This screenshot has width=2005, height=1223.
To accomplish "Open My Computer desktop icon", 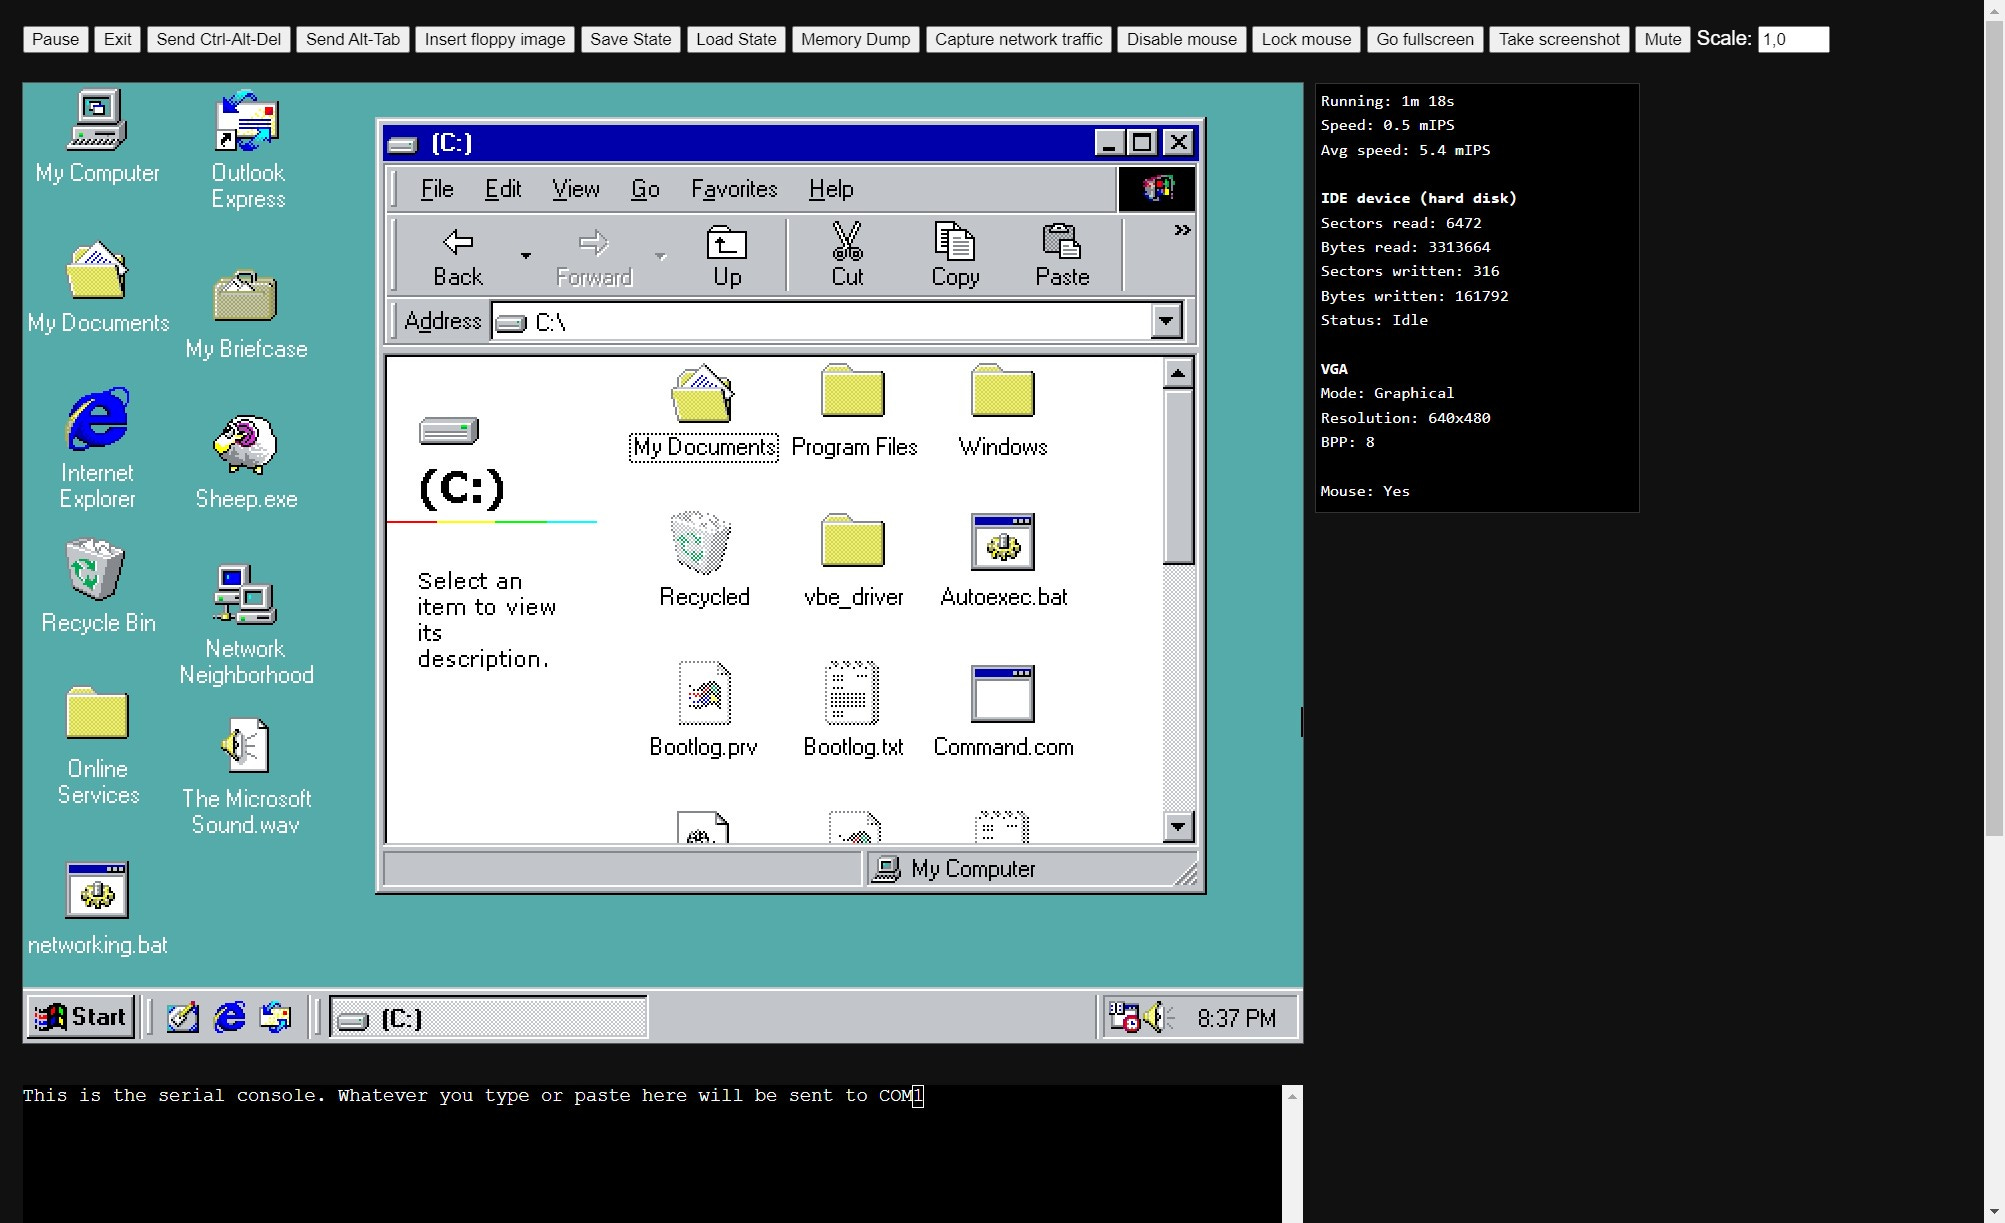I will pyautogui.click(x=97, y=137).
